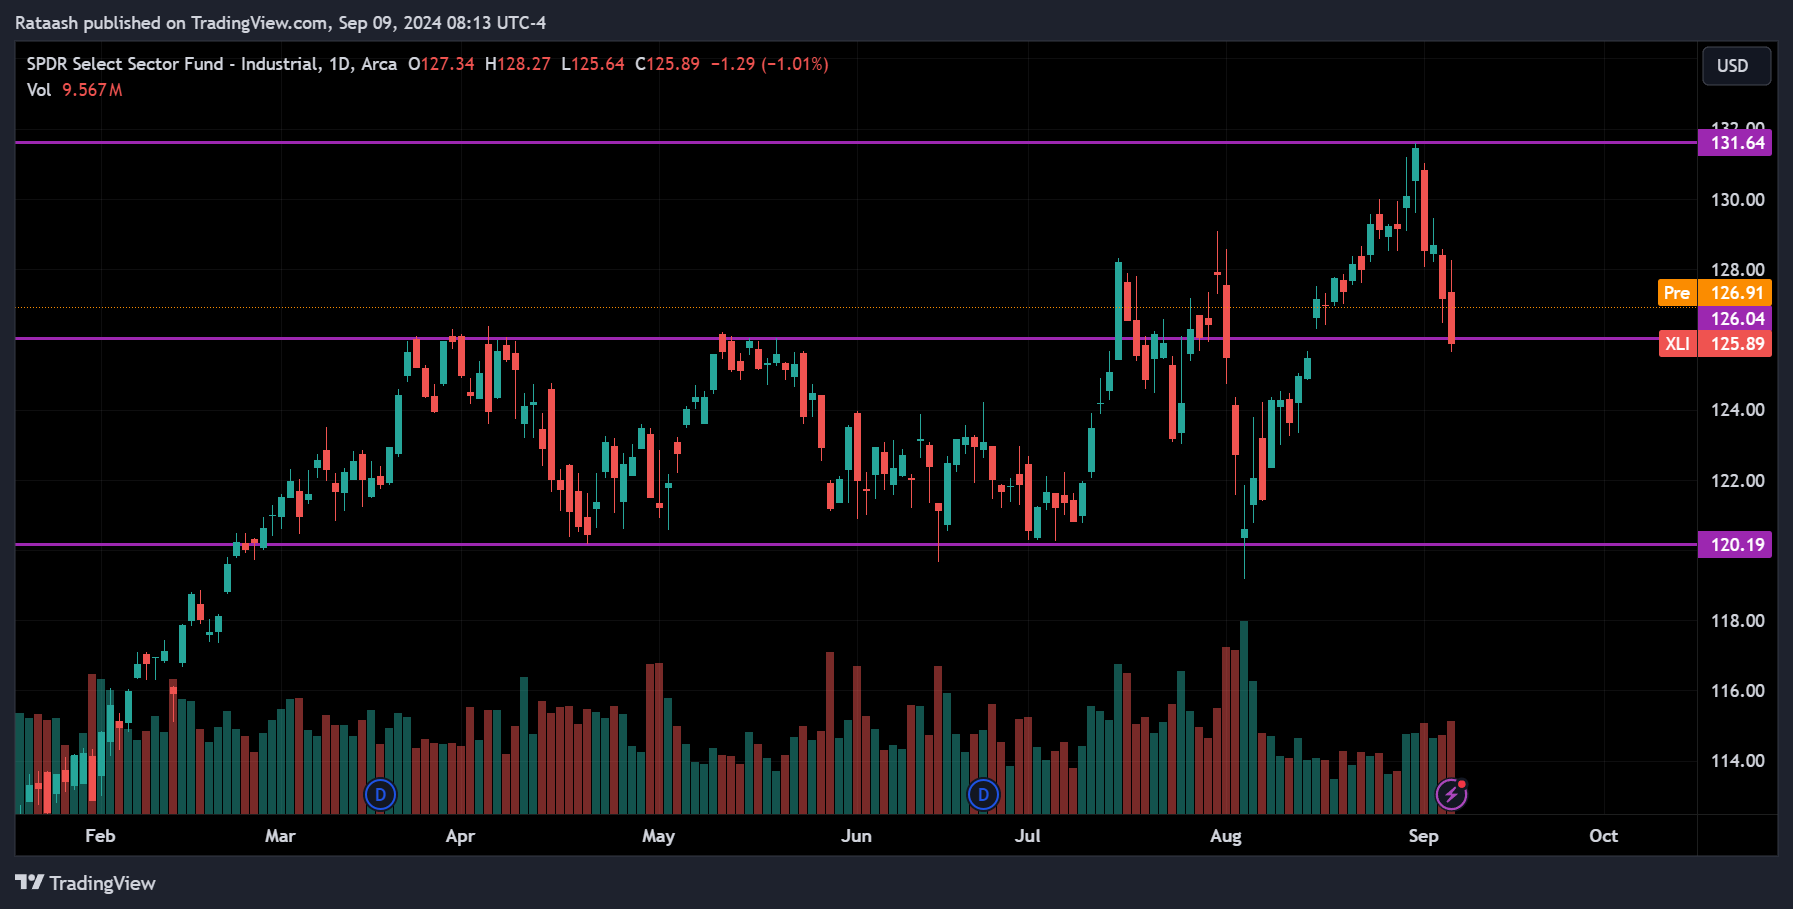Click the Oct label on time axis

tap(1603, 836)
